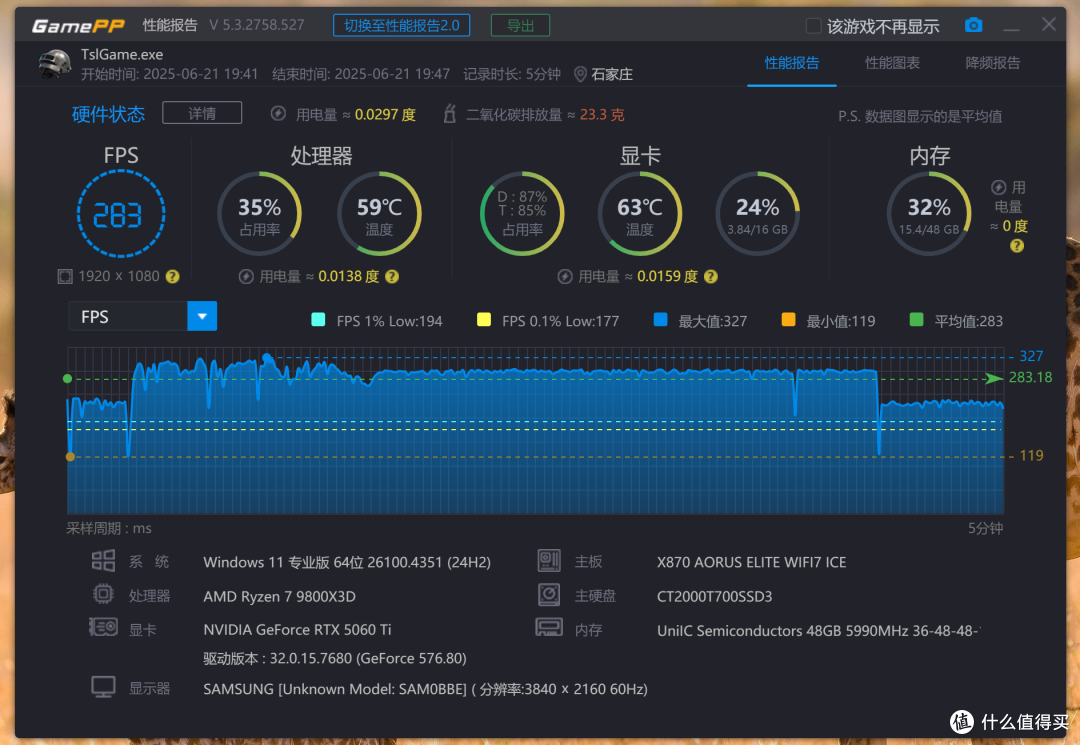The width and height of the screenshot is (1080, 745).
Task: Click the monitor display icon
Action: [x=103, y=687]
